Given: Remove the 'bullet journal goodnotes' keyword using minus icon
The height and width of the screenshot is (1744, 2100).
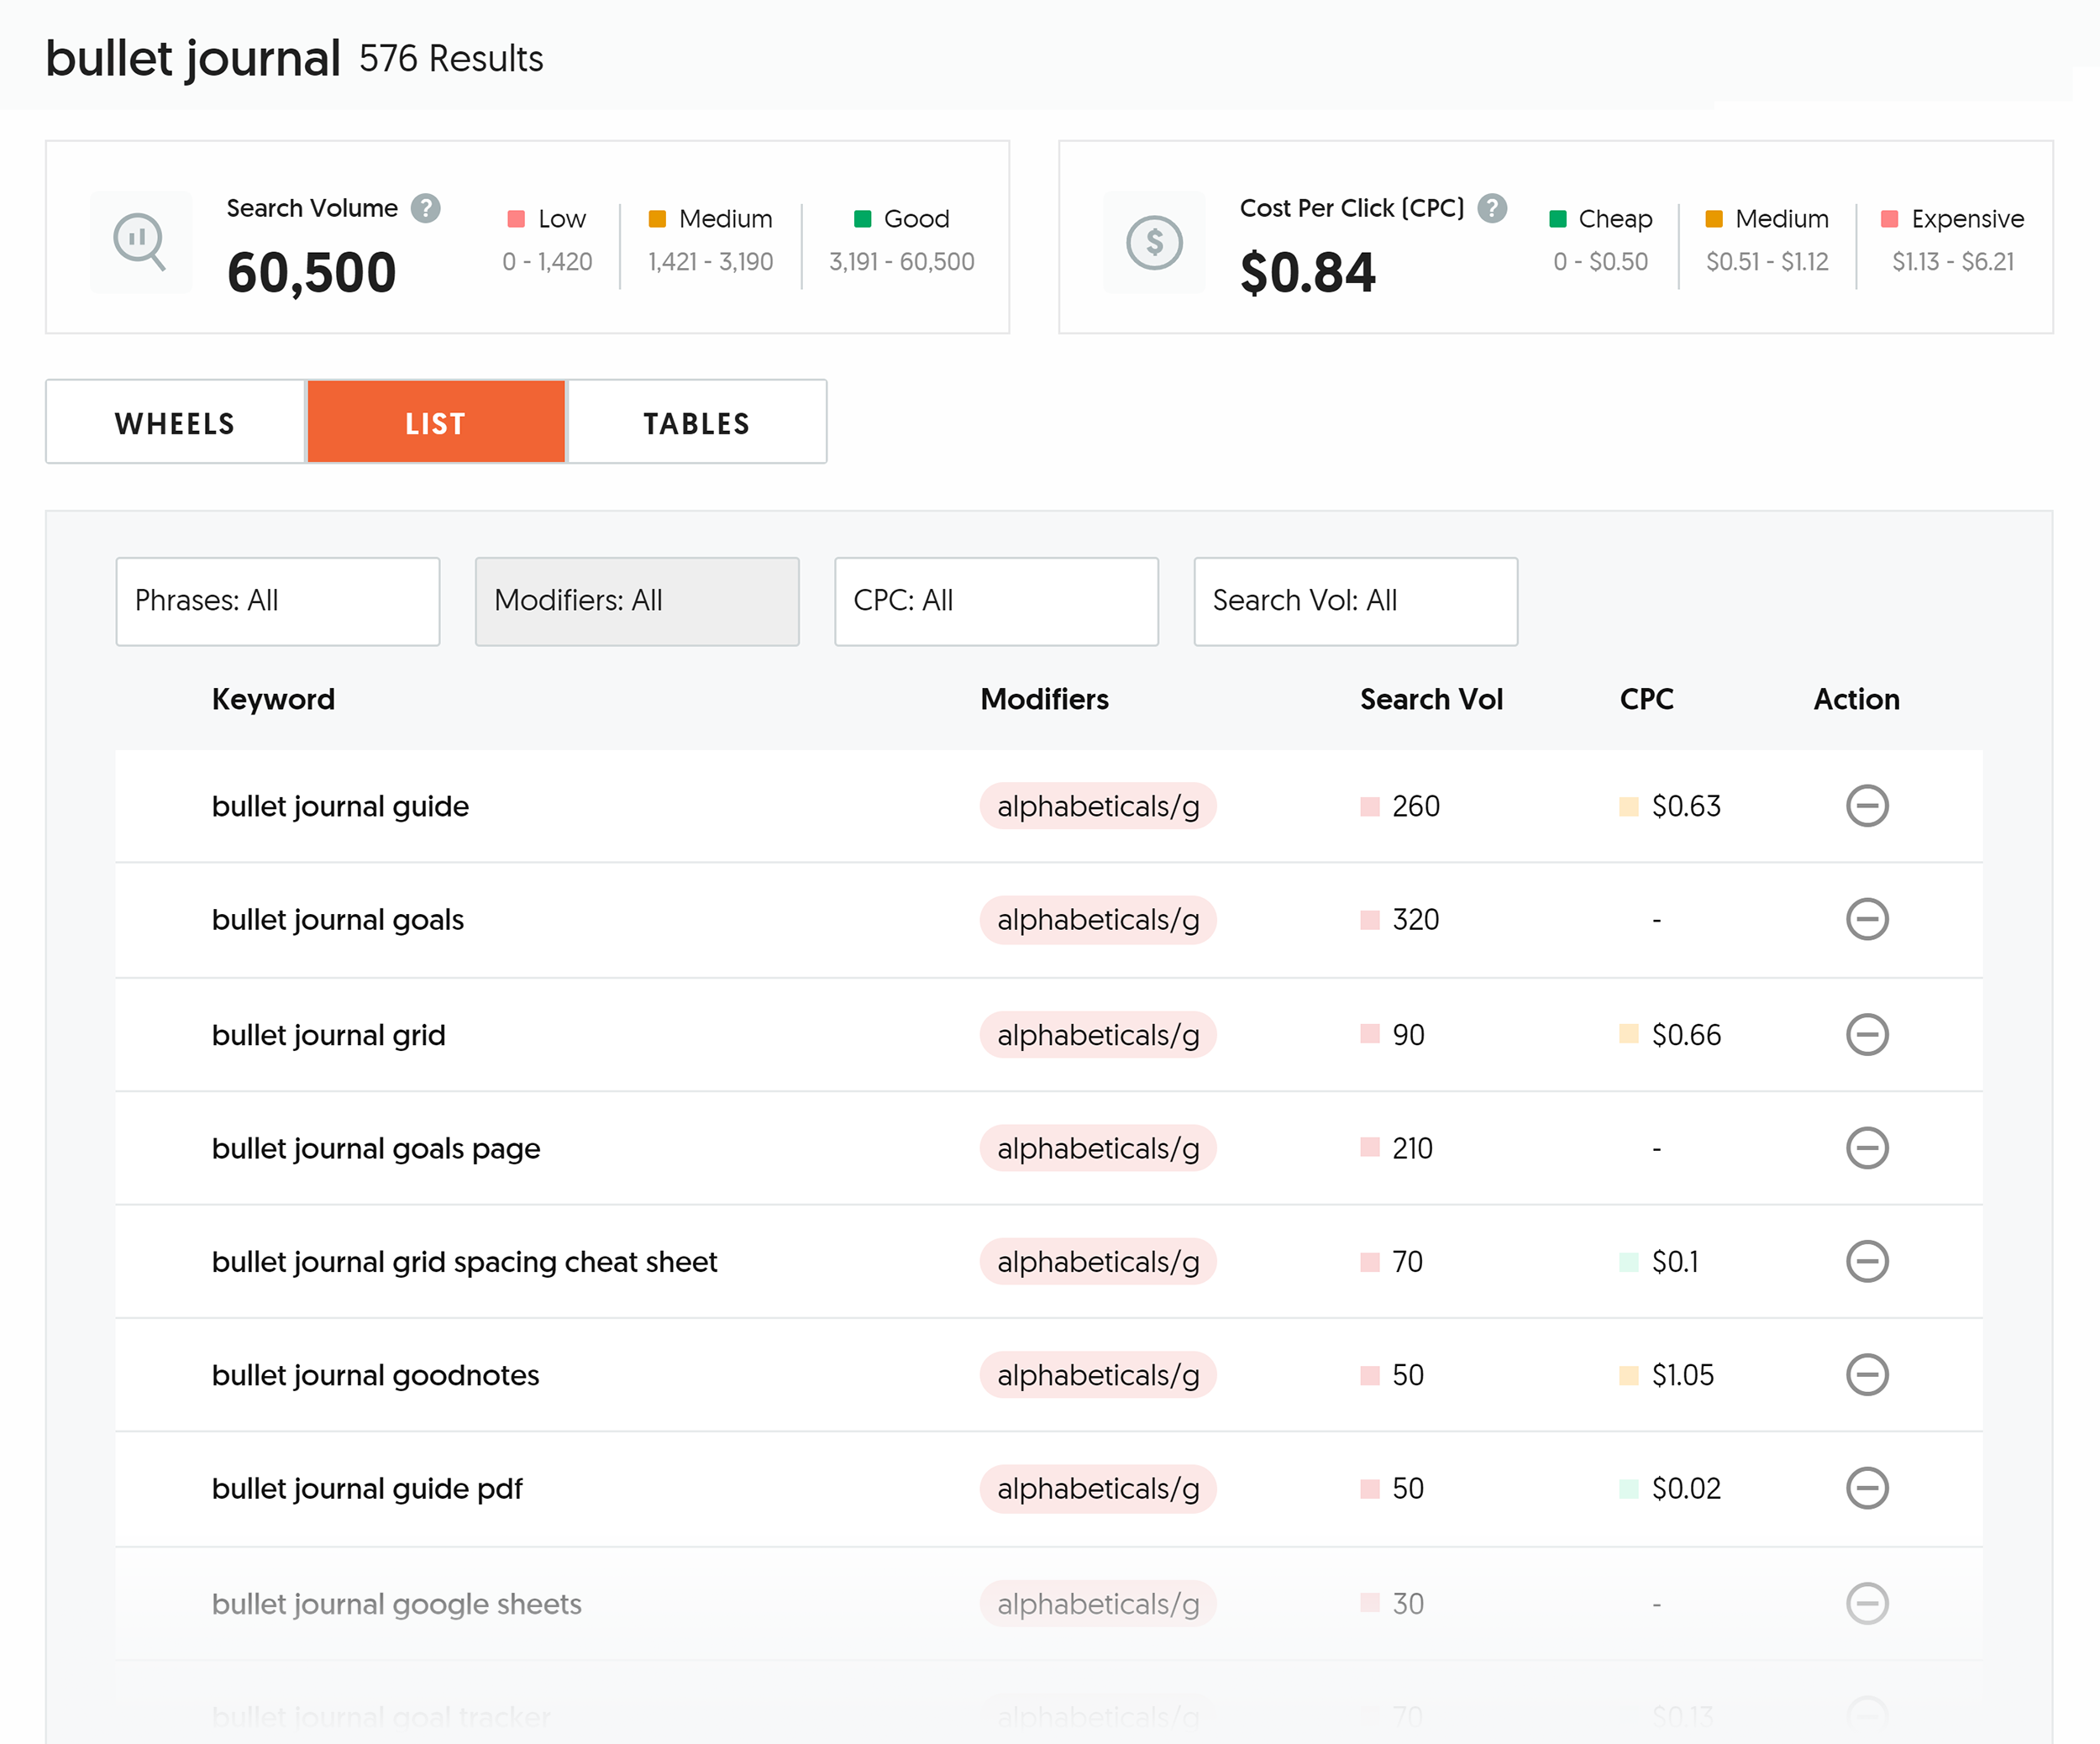Looking at the screenshot, I should (1869, 1375).
